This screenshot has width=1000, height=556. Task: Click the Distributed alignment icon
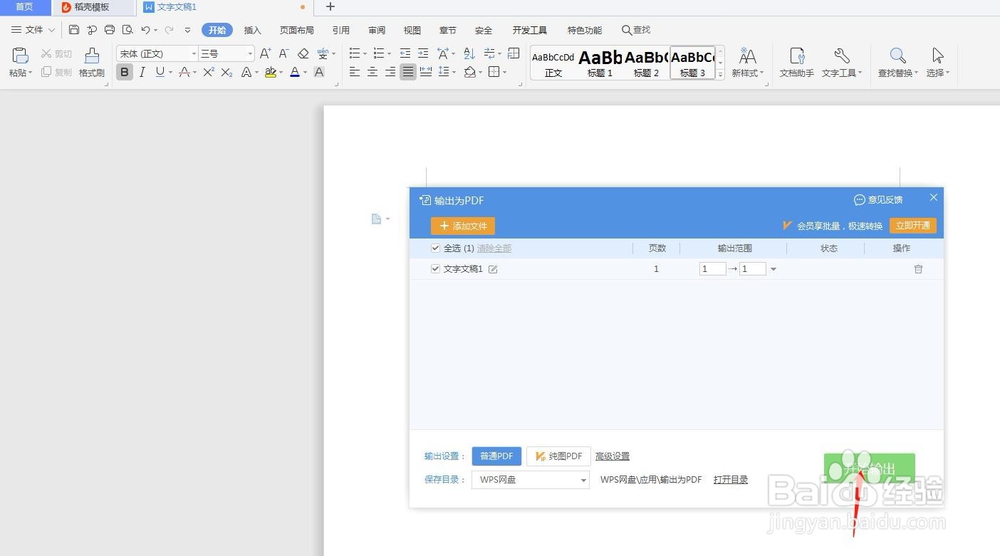[x=426, y=72]
